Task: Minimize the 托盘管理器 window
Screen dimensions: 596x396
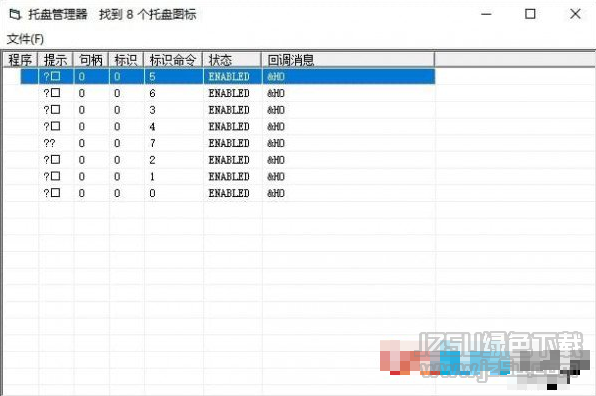Action: tap(486, 14)
